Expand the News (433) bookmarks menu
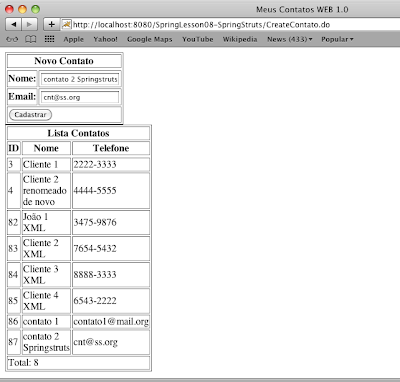 point(290,39)
